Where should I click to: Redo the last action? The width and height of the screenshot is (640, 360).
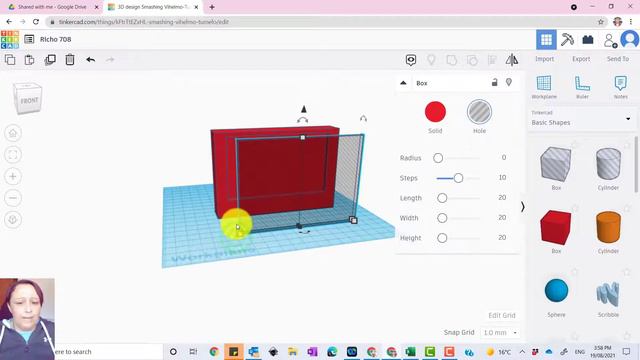coord(110,60)
